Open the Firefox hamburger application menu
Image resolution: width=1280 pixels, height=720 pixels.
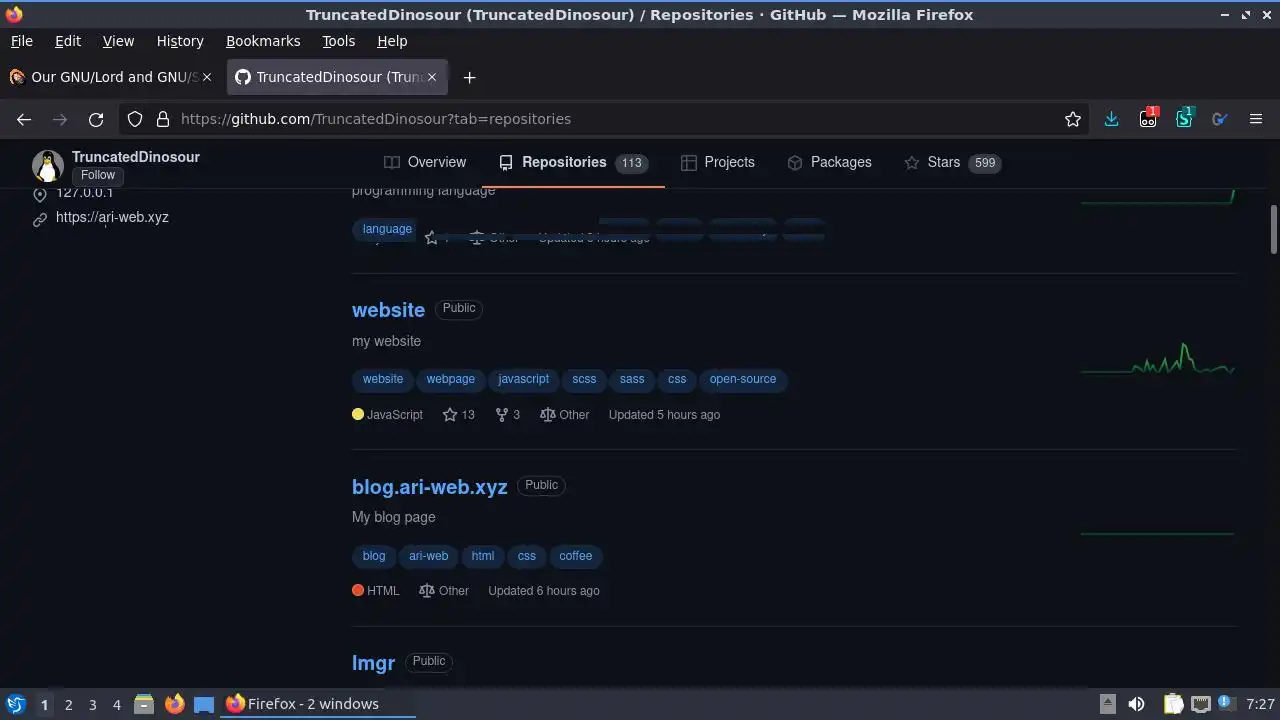tap(1256, 119)
